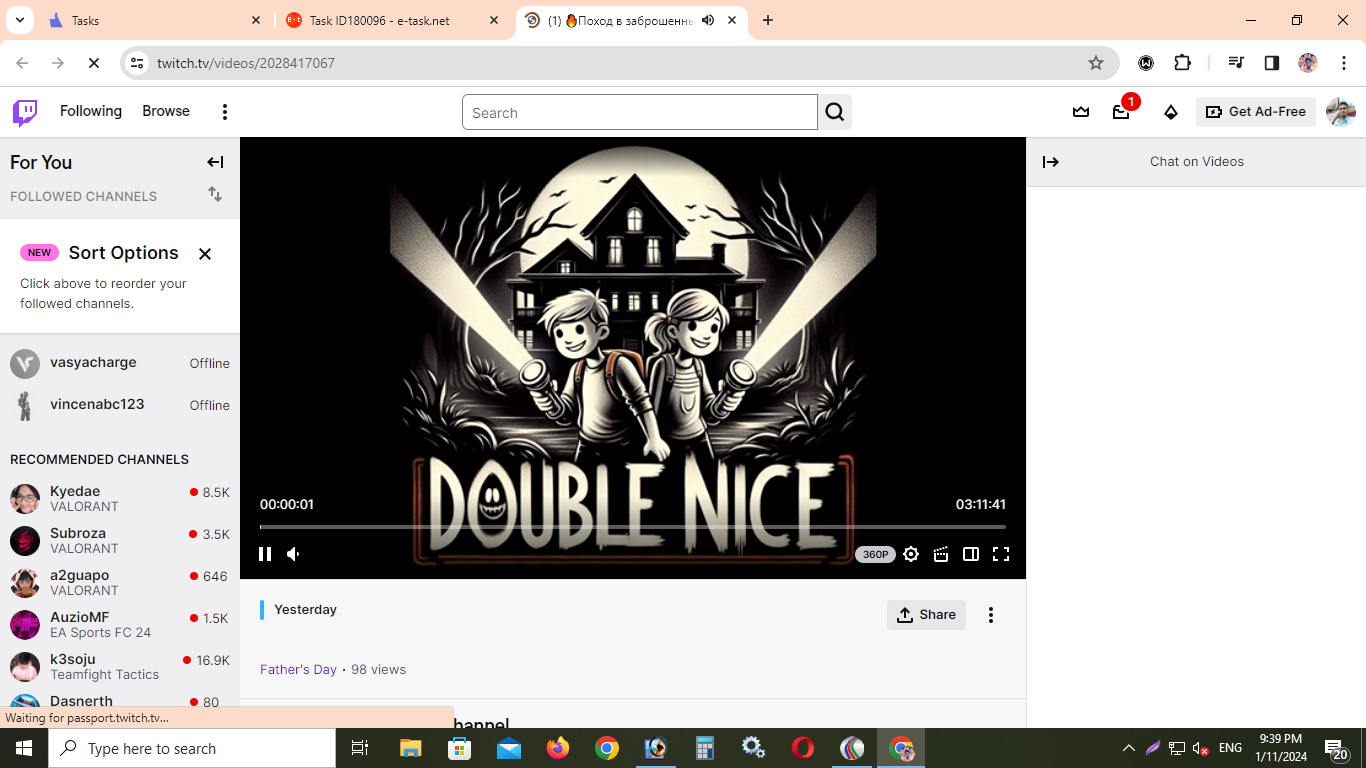The width and height of the screenshot is (1366, 768).
Task: Click Kyedae's avatar thumbnail
Action: (x=25, y=499)
